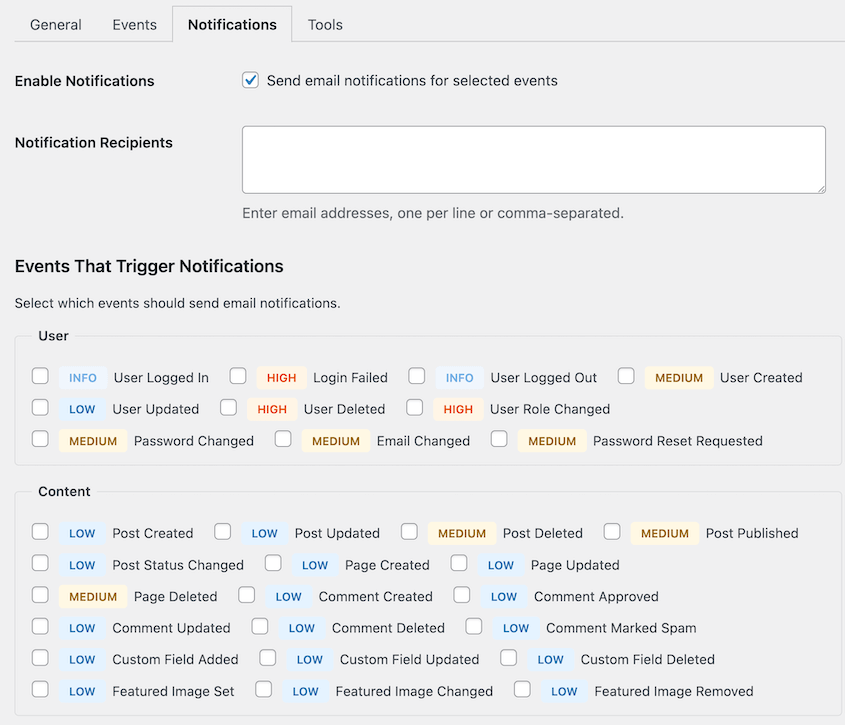The width and height of the screenshot is (845, 725).
Task: Select the Notifications tab
Action: [231, 24]
